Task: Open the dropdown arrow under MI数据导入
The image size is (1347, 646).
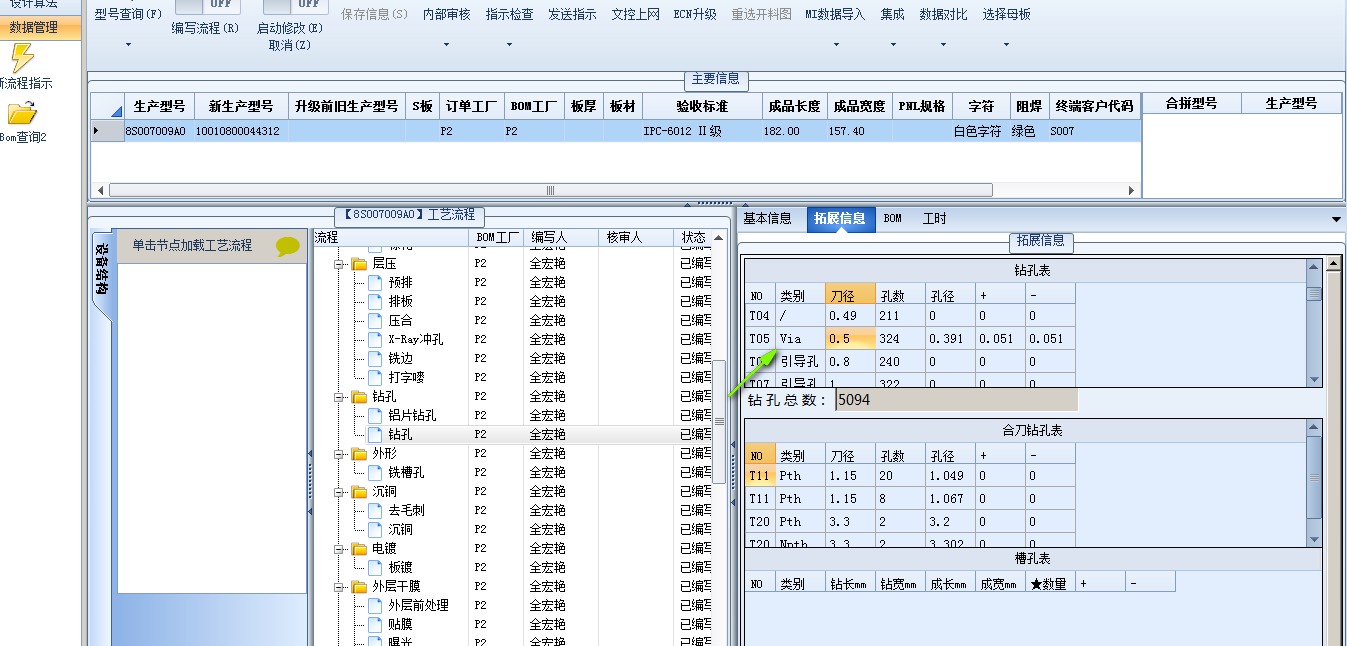Action: [x=835, y=45]
